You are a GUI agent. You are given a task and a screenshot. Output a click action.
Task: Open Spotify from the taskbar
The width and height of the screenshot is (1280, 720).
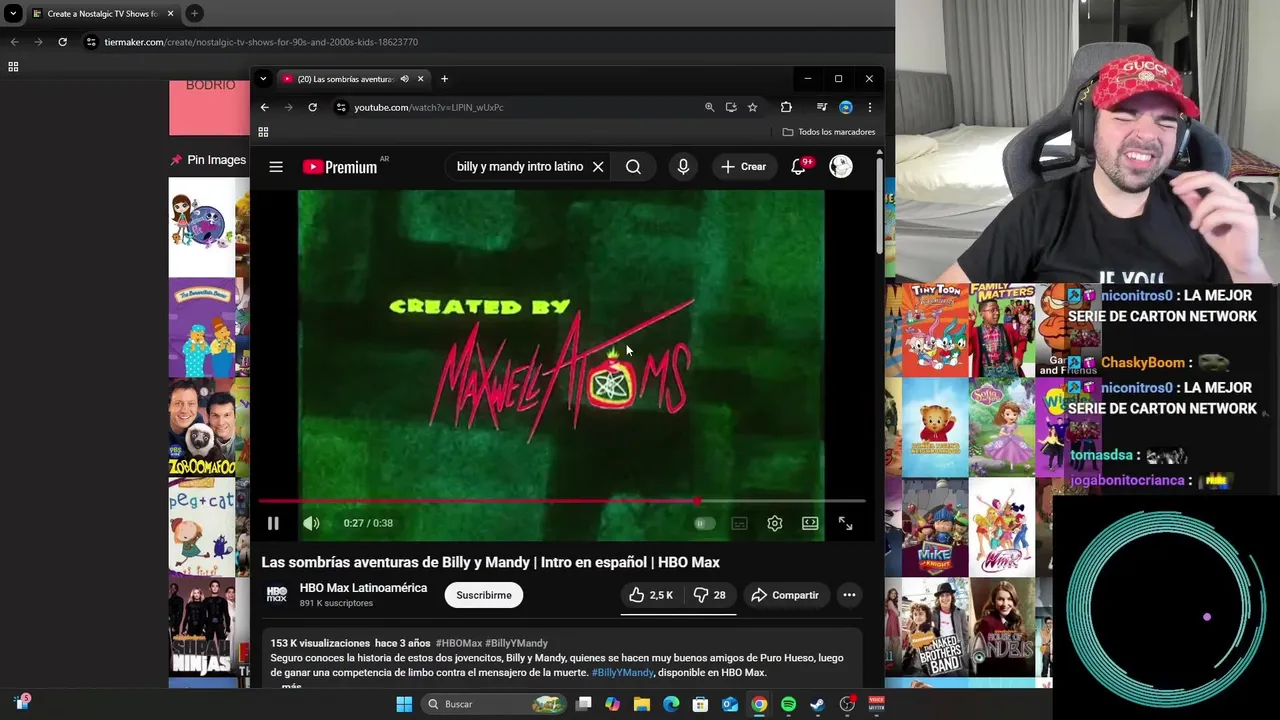[x=788, y=704]
